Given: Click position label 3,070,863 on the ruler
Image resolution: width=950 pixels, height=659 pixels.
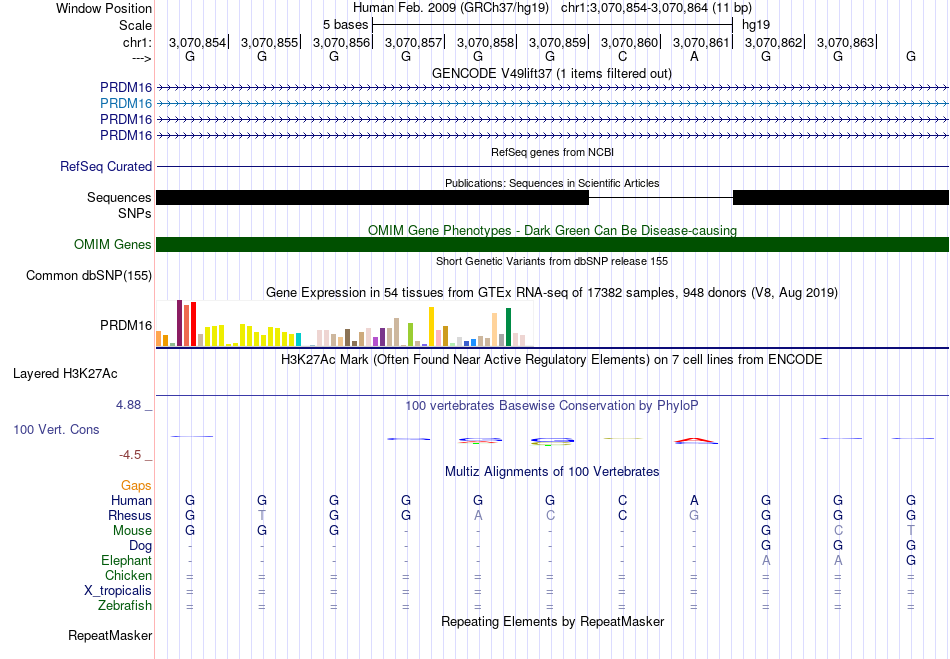Looking at the screenshot, I should (846, 42).
